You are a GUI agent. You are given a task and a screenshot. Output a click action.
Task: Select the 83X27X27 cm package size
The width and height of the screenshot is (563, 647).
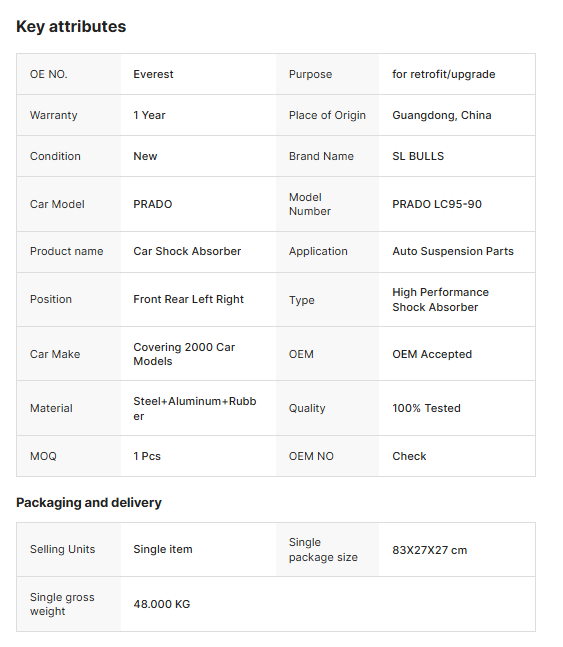pos(429,550)
